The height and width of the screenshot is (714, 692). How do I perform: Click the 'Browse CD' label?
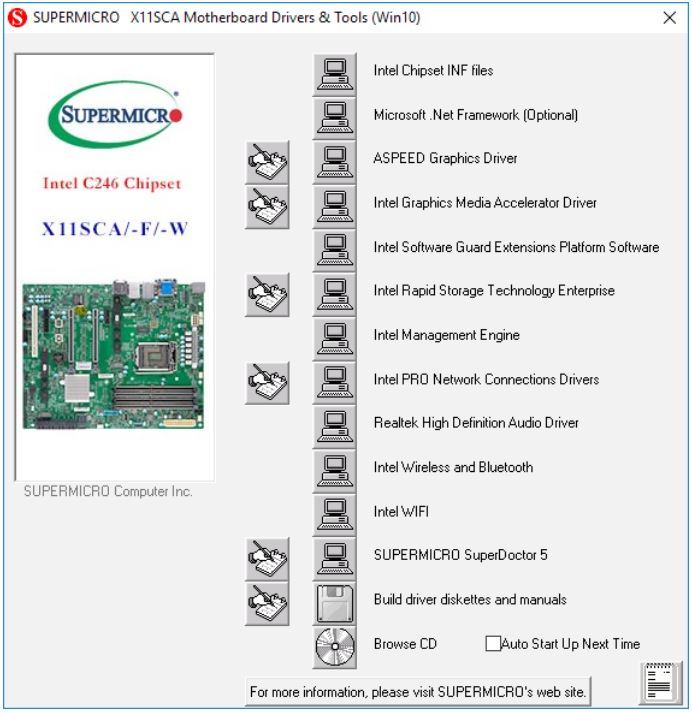click(x=405, y=644)
